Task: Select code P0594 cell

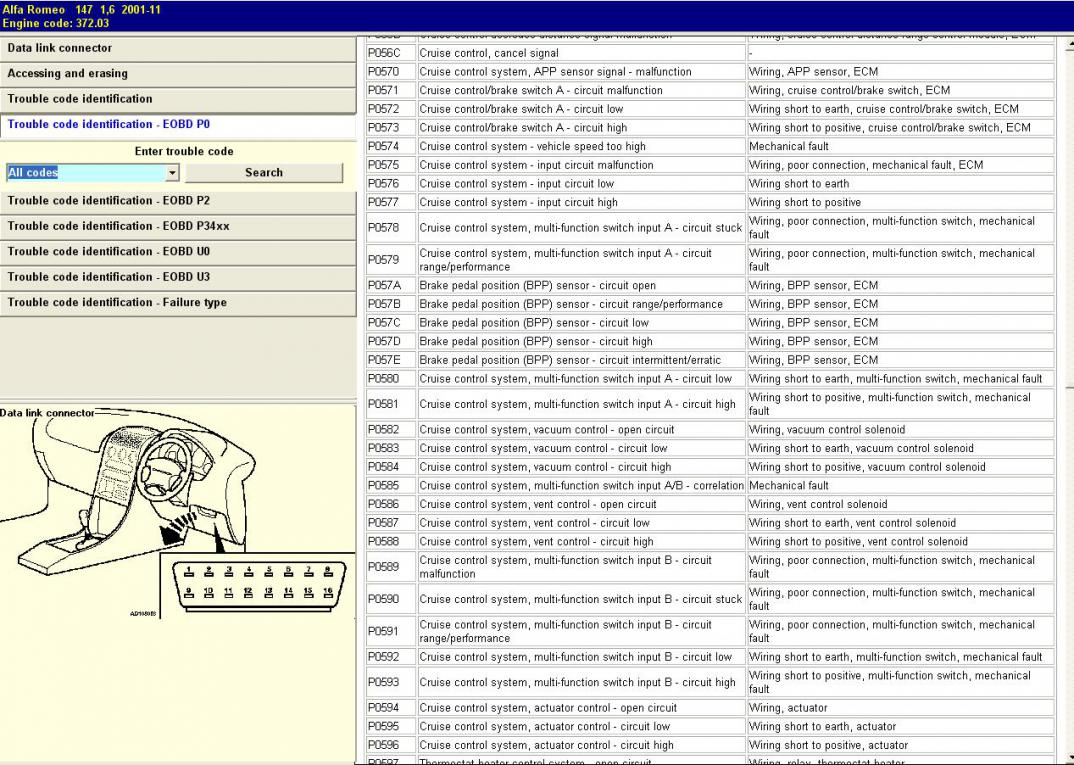Action: pyautogui.click(x=391, y=707)
